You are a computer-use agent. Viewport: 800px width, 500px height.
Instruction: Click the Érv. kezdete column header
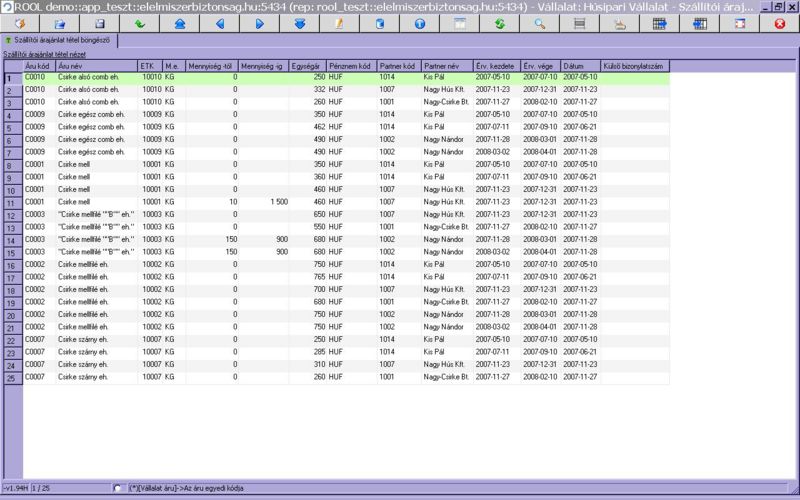point(496,65)
